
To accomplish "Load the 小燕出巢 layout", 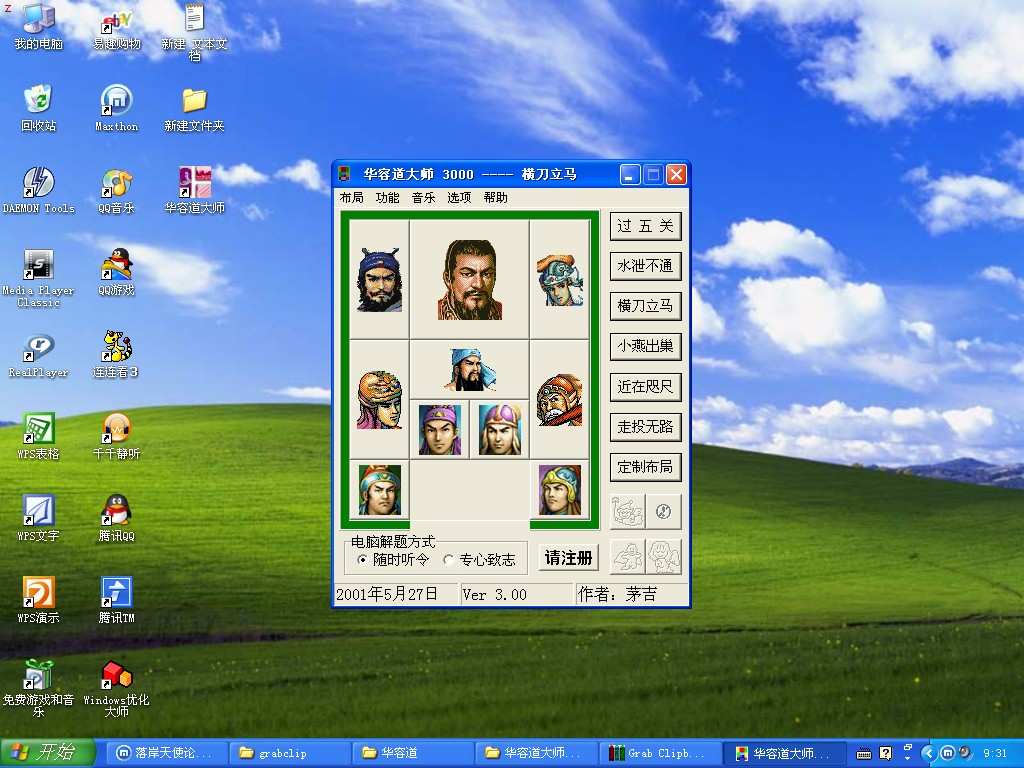I will [x=645, y=346].
